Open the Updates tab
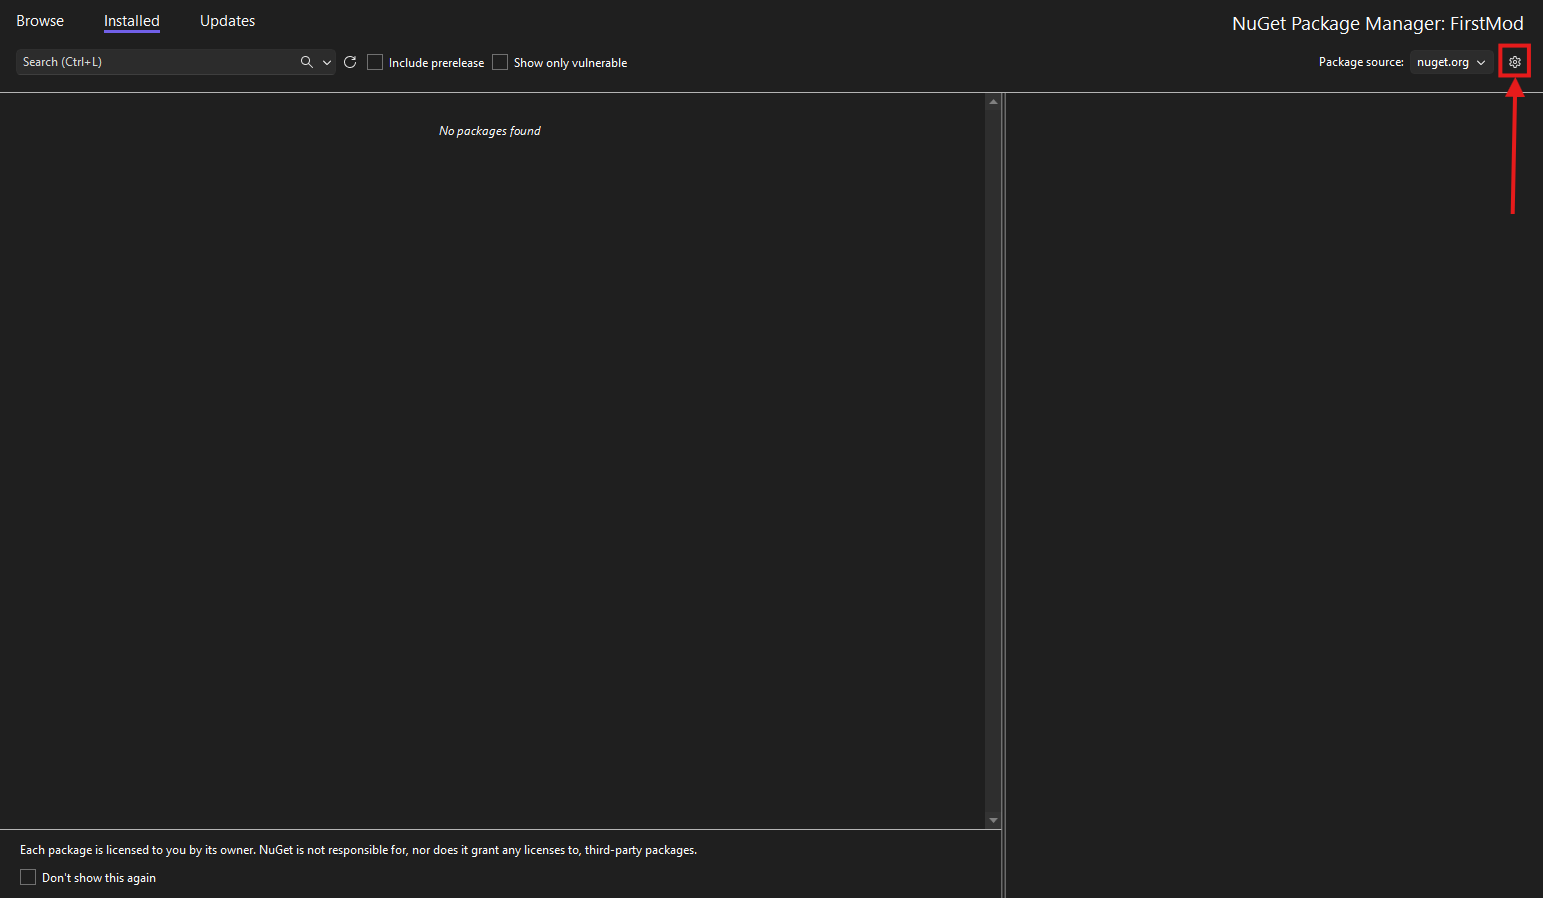This screenshot has width=1543, height=898. (x=227, y=21)
